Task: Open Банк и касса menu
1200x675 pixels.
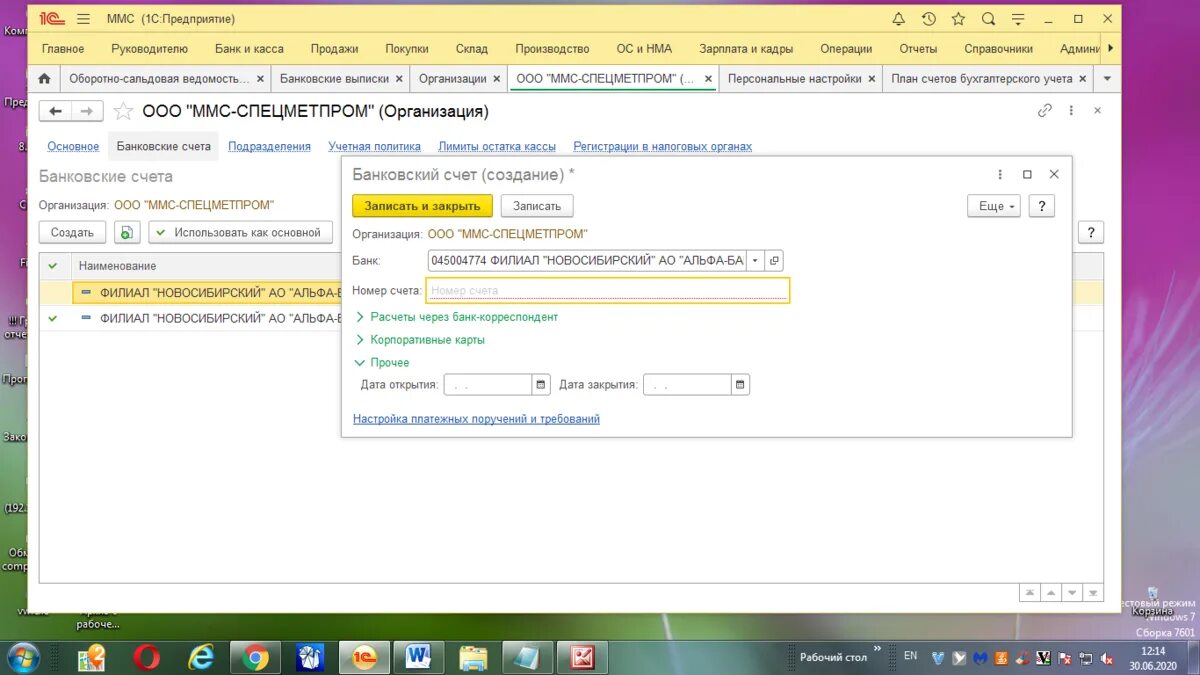Action: (249, 48)
